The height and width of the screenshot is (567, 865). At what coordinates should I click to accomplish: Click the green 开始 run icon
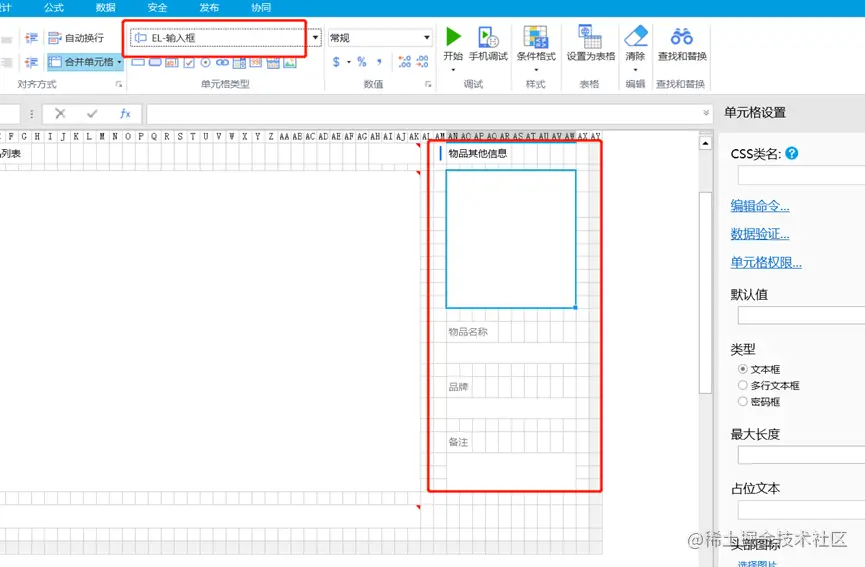click(x=453, y=36)
